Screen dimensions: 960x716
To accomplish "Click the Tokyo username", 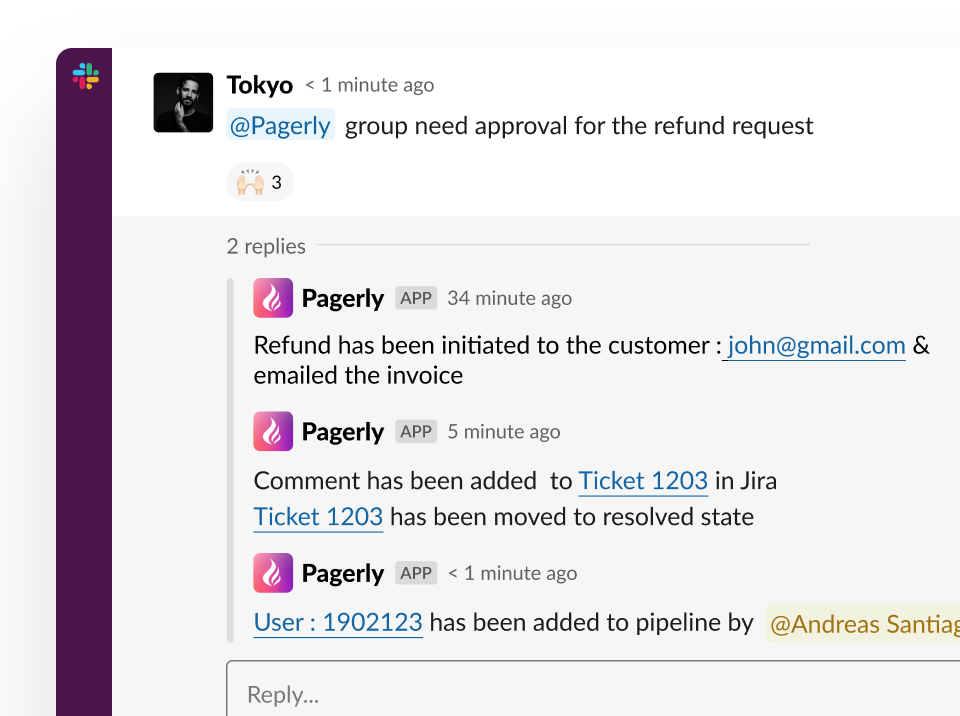I will click(260, 85).
